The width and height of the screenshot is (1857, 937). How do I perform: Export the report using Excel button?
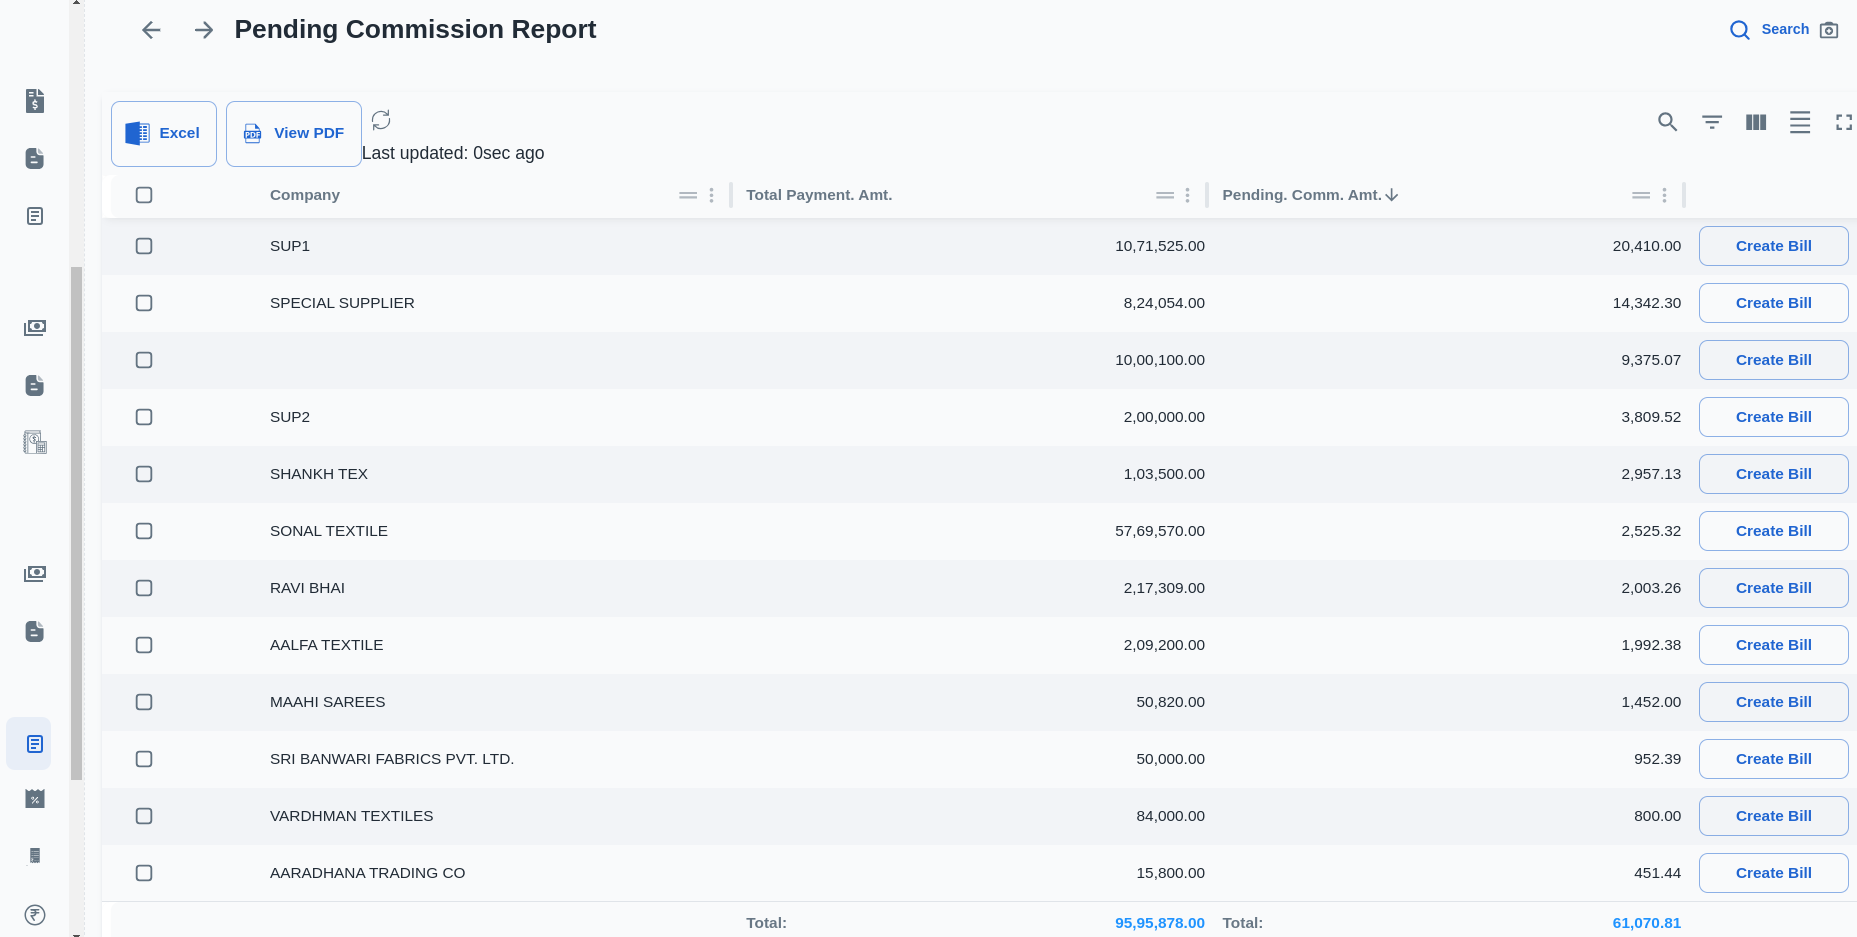click(x=164, y=133)
